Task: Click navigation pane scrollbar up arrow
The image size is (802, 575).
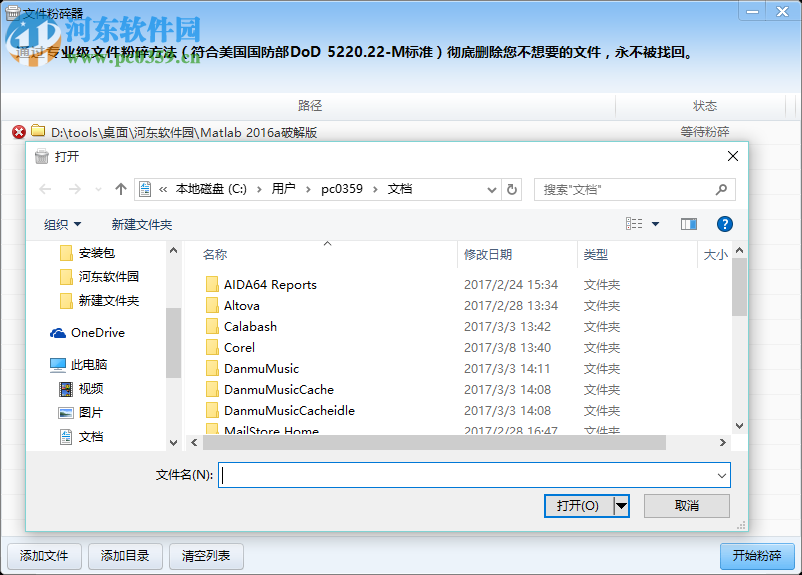Action: click(173, 250)
